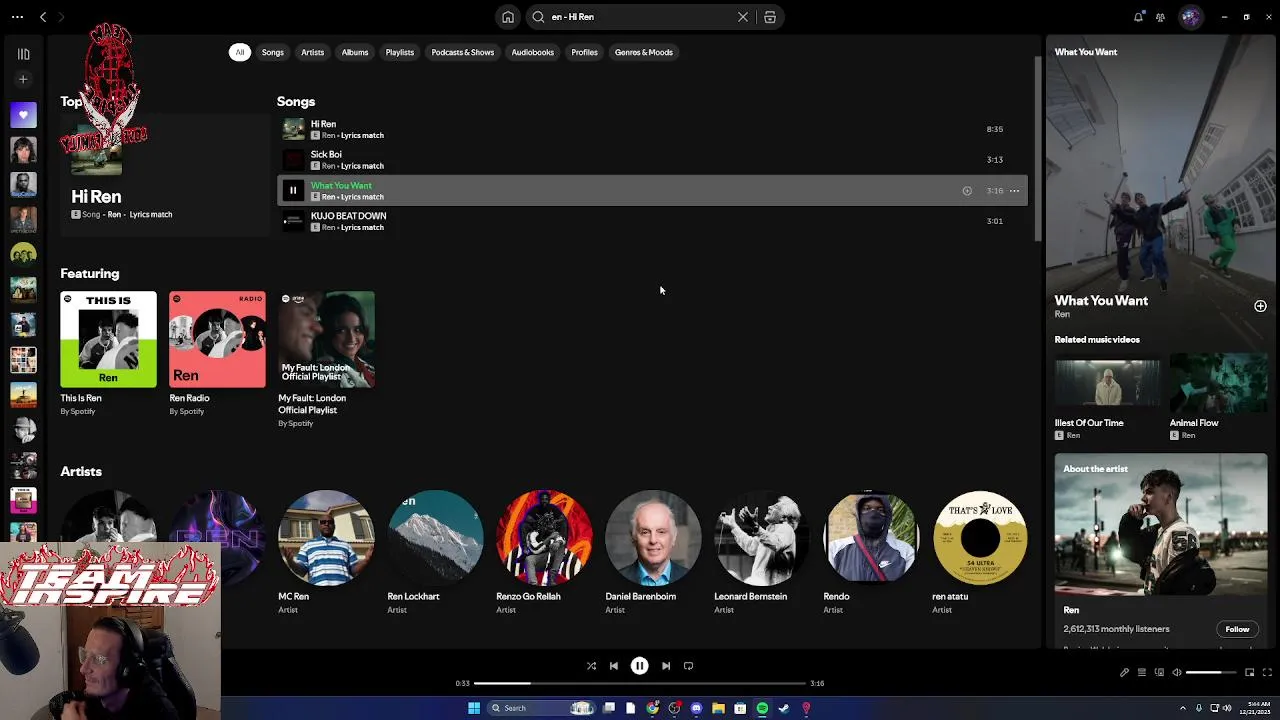
Task: Open more options for What You Want
Action: click(x=1014, y=191)
